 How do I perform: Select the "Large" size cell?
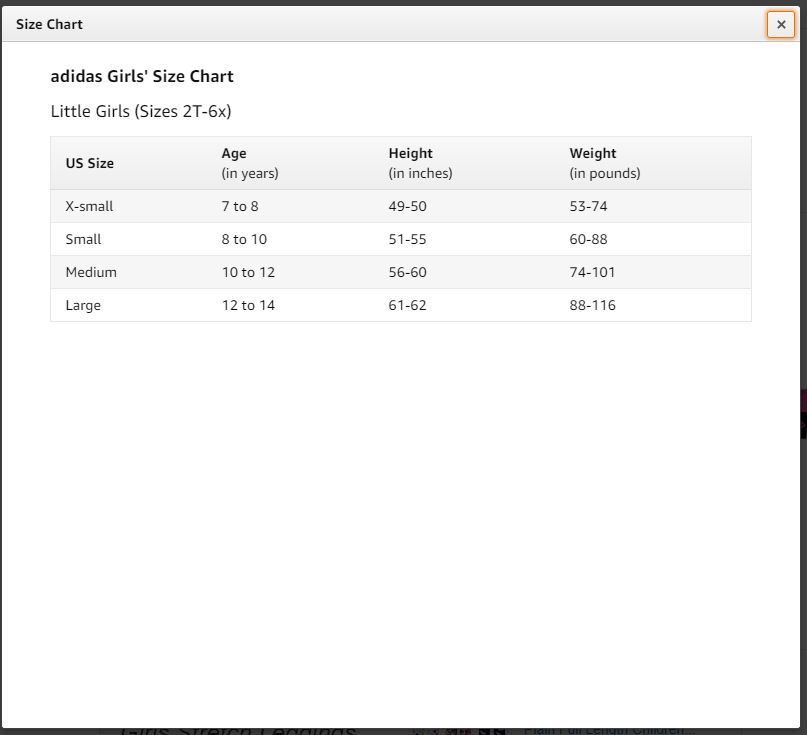tap(83, 305)
